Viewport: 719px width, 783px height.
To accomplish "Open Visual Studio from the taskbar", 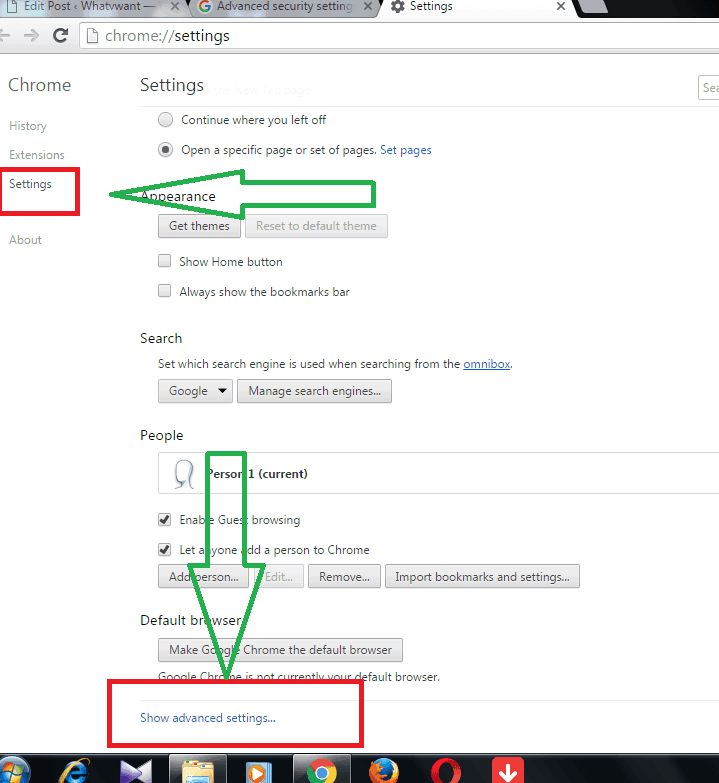I will coord(136,772).
